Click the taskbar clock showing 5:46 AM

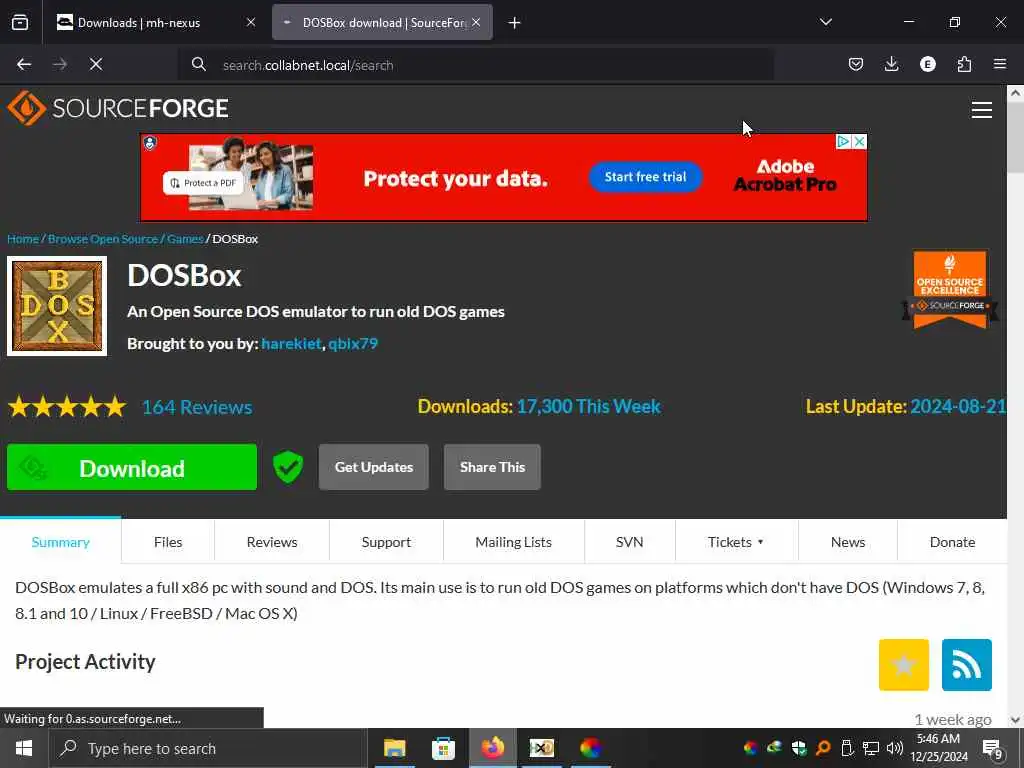tap(938, 748)
